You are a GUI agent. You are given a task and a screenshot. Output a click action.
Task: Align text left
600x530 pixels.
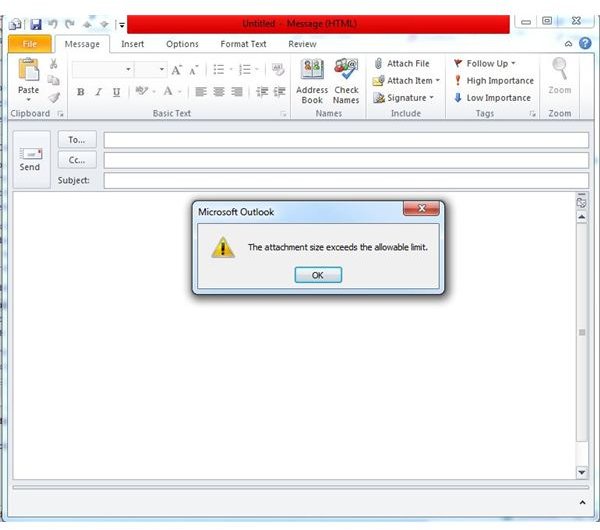[201, 92]
